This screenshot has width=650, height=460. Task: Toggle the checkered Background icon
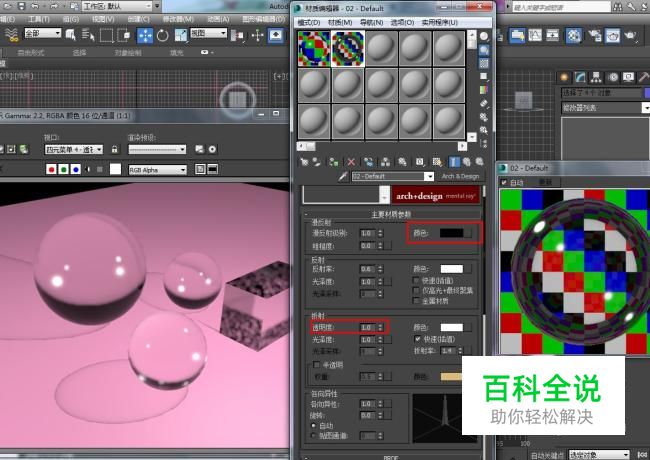pos(484,63)
